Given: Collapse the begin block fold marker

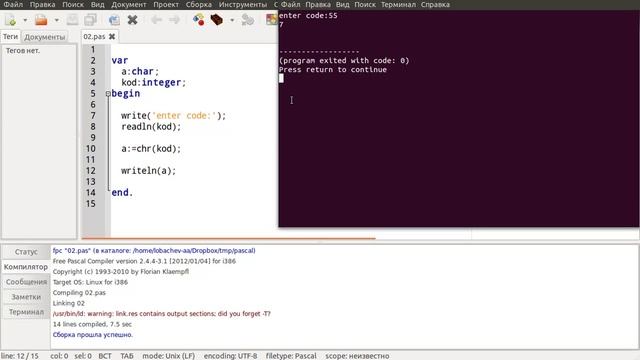Looking at the screenshot, I should [108, 93].
